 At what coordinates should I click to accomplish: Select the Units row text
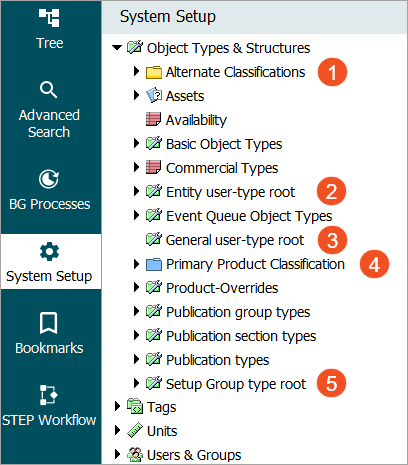162,431
